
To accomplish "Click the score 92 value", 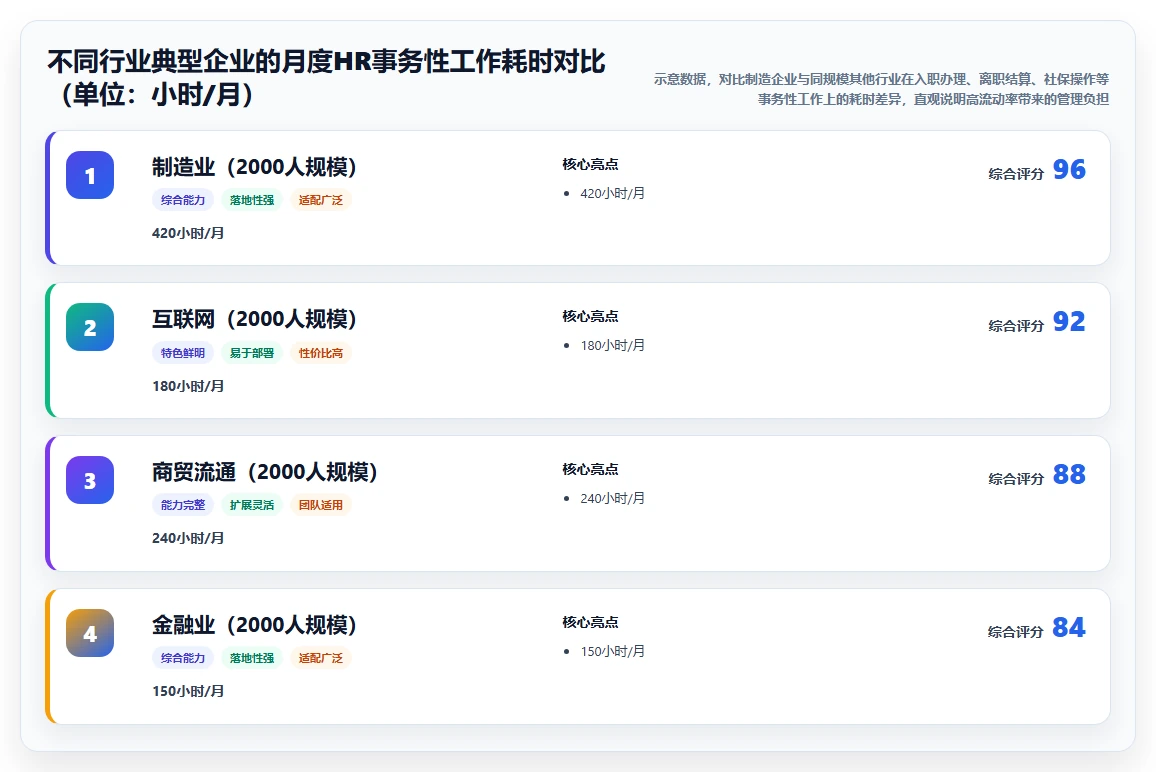I will click(x=1069, y=321).
